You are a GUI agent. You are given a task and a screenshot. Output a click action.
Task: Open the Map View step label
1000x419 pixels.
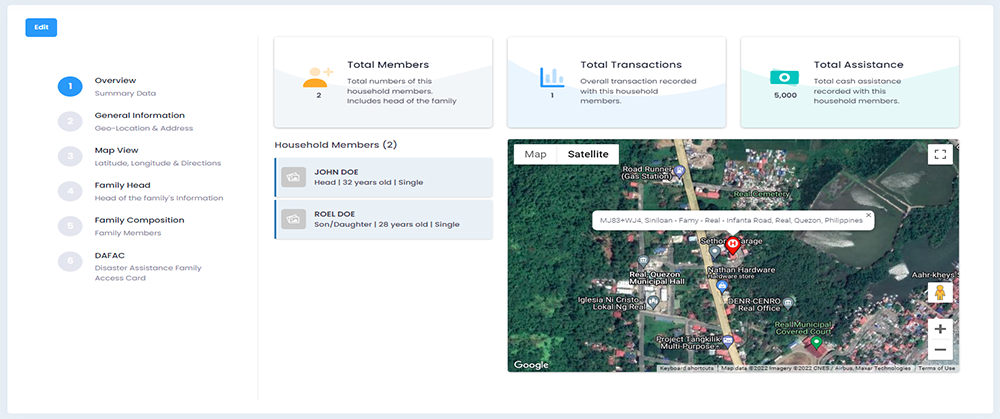[x=117, y=151]
